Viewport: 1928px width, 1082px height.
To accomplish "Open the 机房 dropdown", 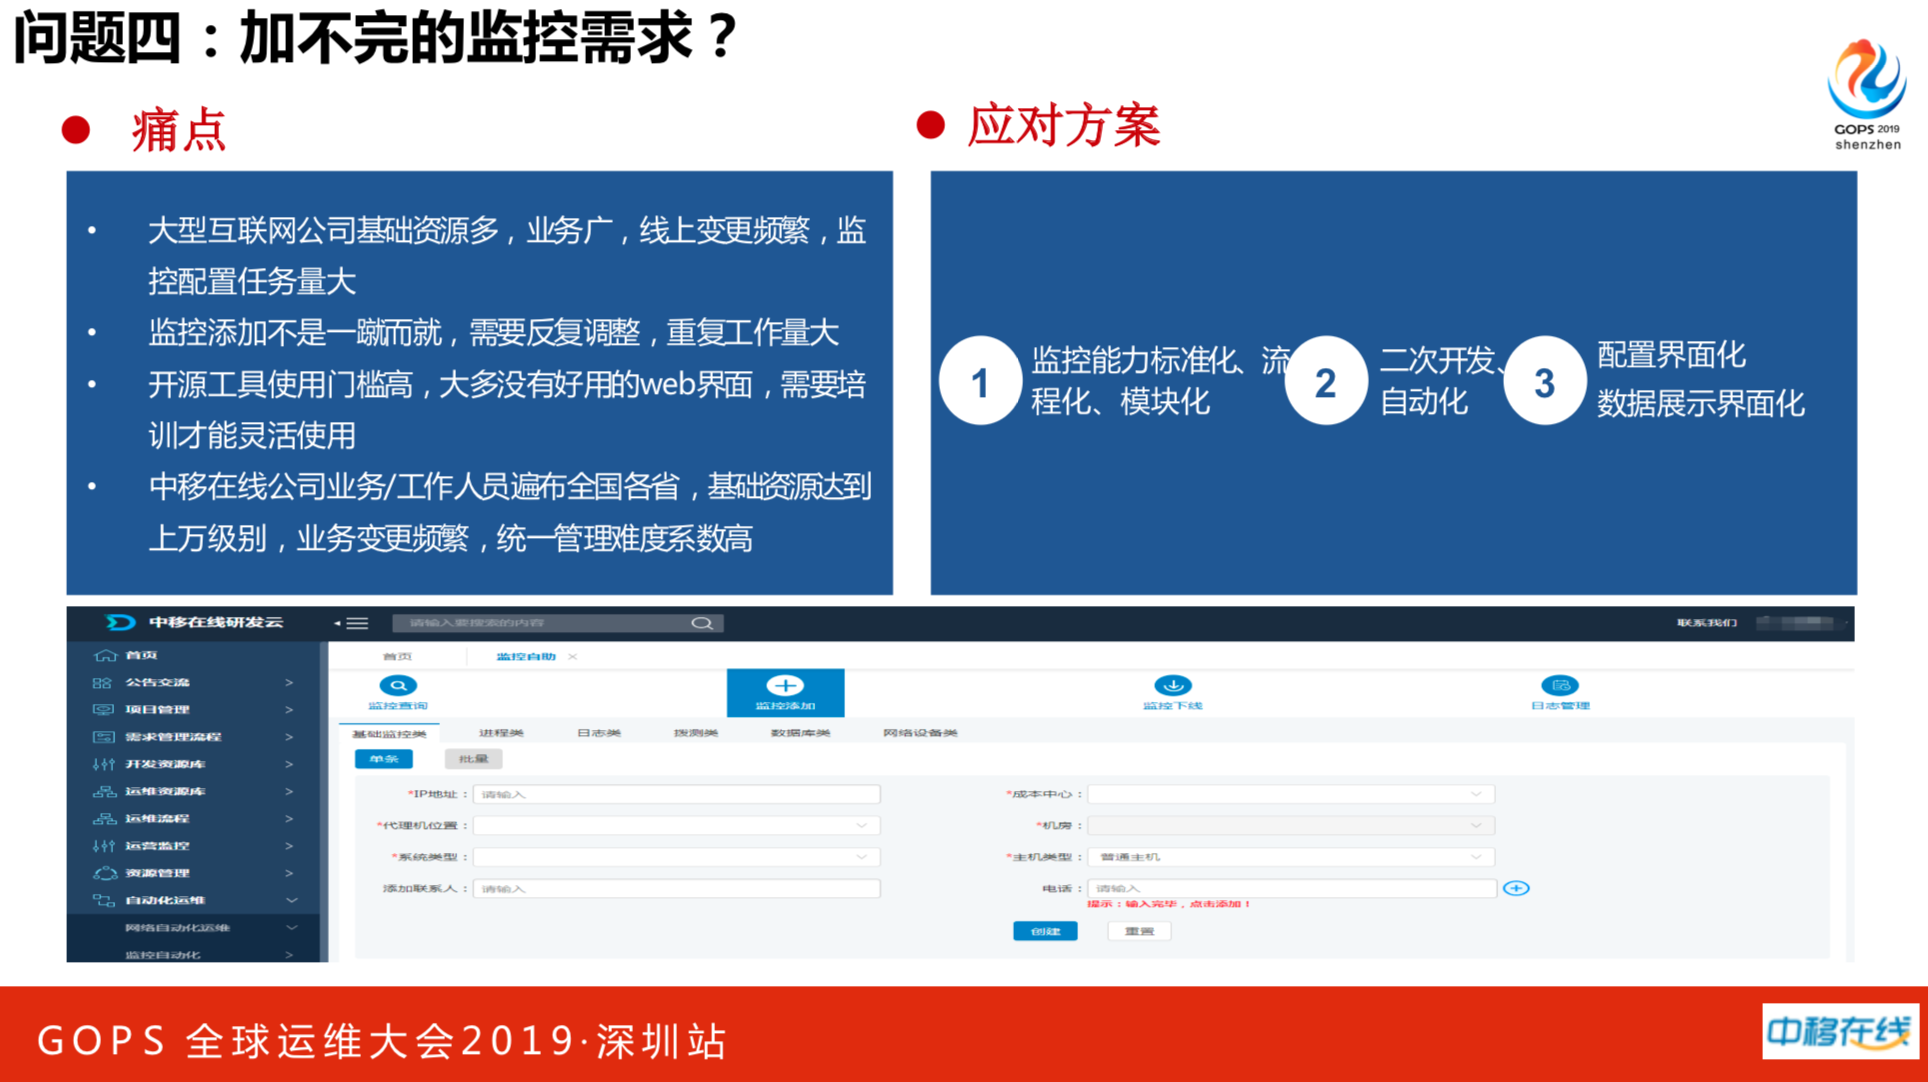I will (x=1291, y=826).
